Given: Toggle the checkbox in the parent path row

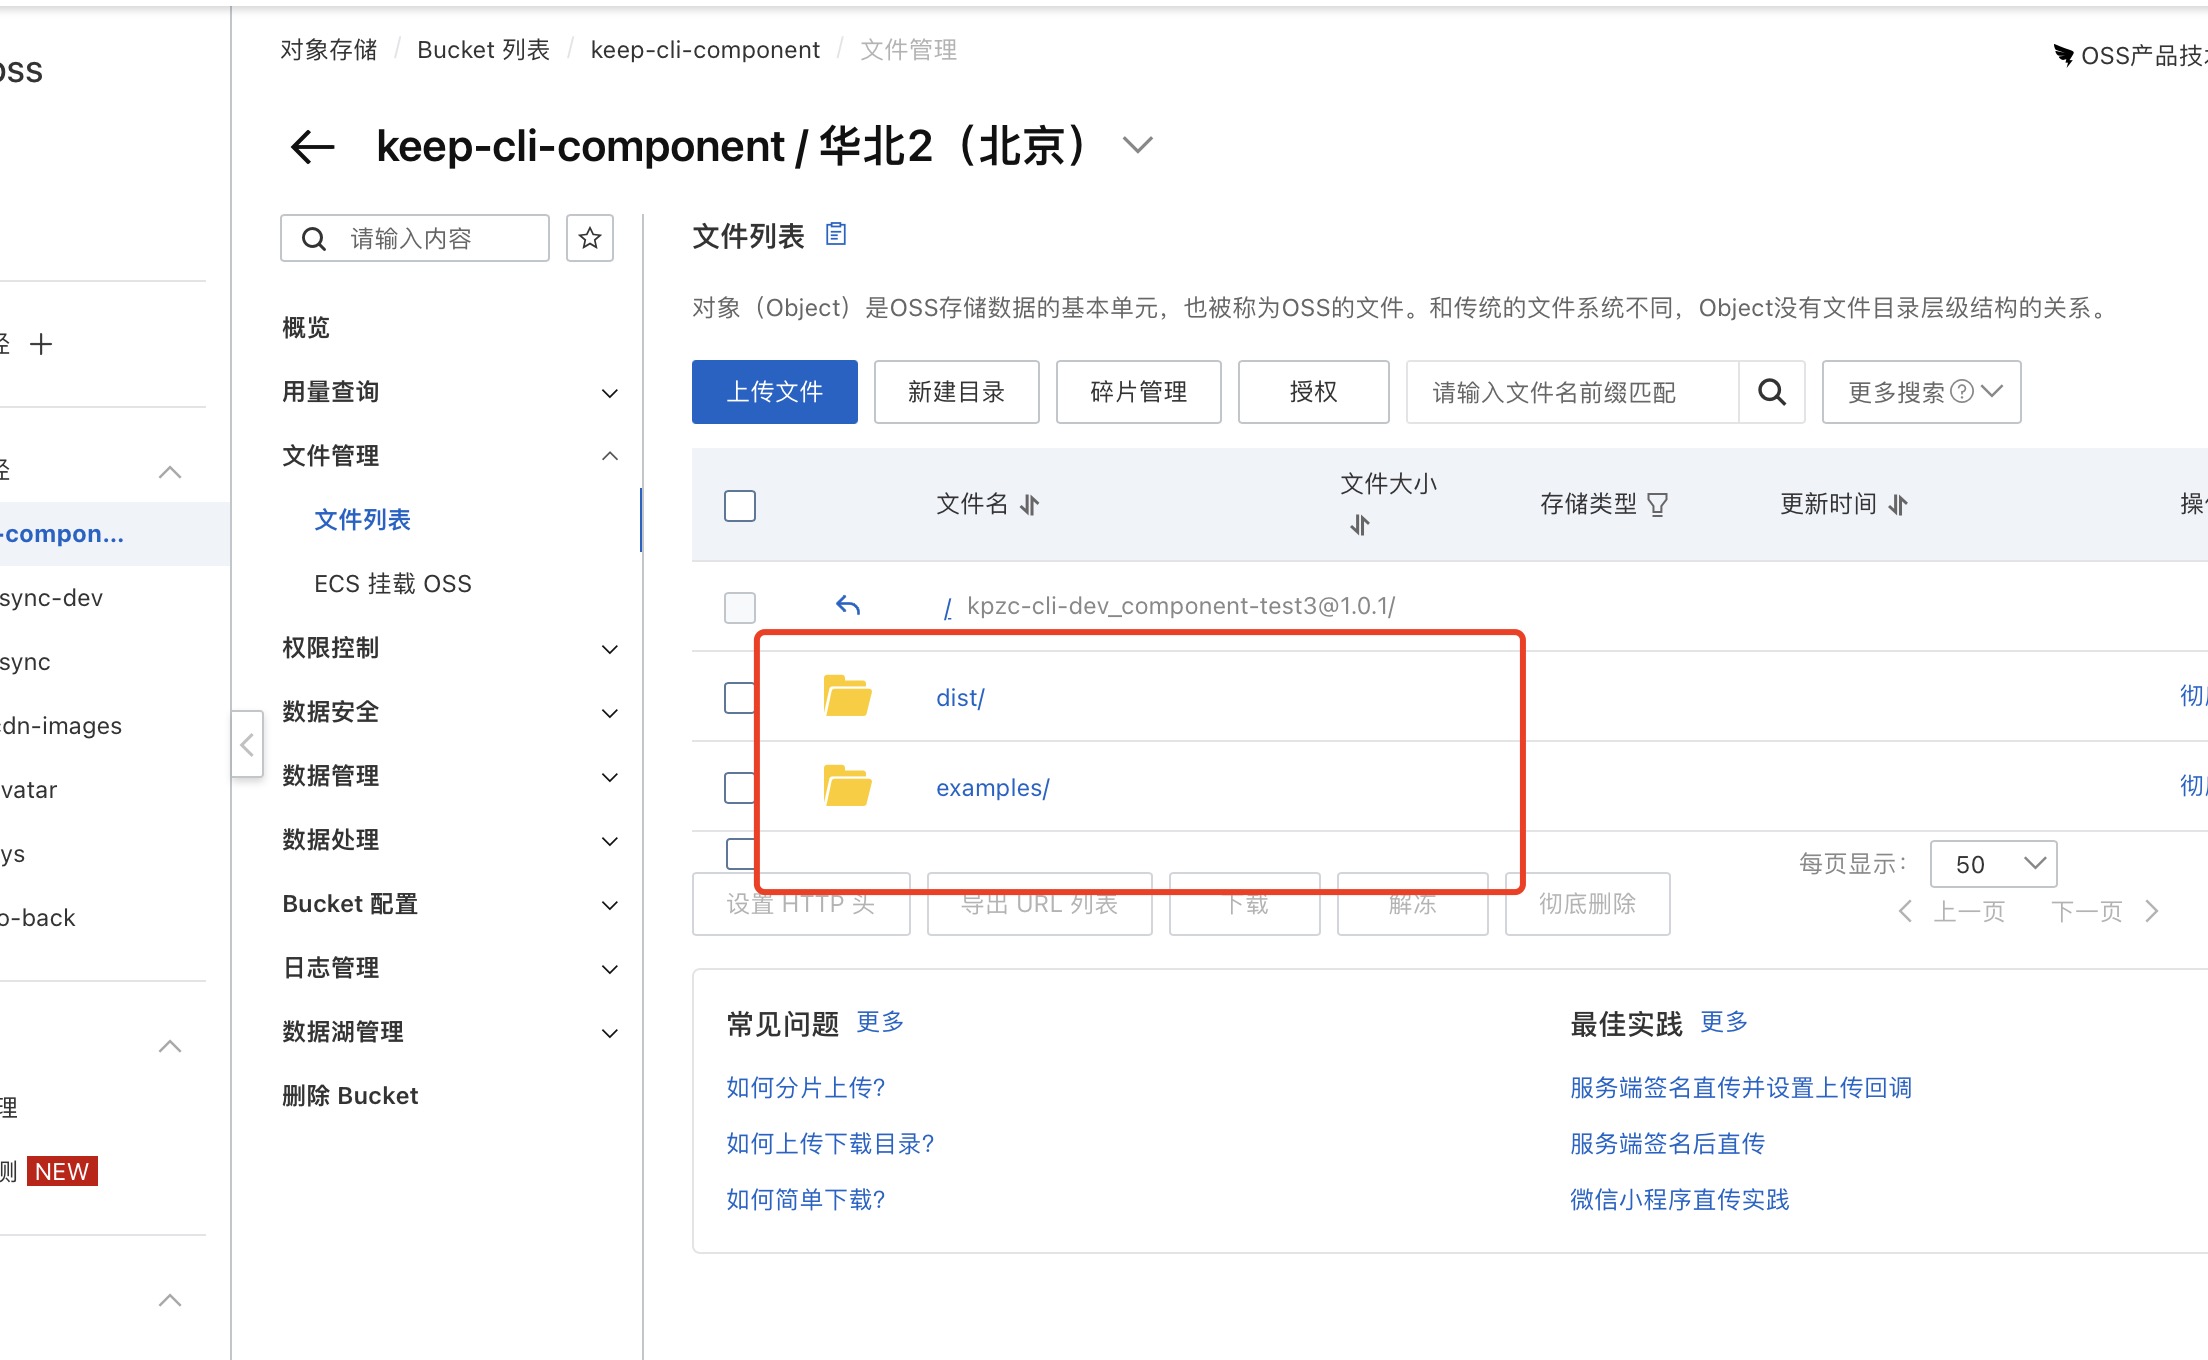Looking at the screenshot, I should pyautogui.click(x=740, y=607).
